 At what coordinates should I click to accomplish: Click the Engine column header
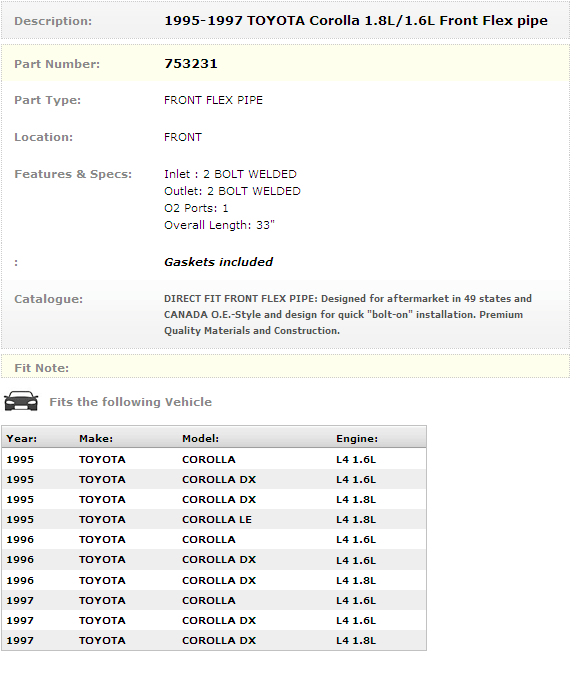pyautogui.click(x=357, y=439)
